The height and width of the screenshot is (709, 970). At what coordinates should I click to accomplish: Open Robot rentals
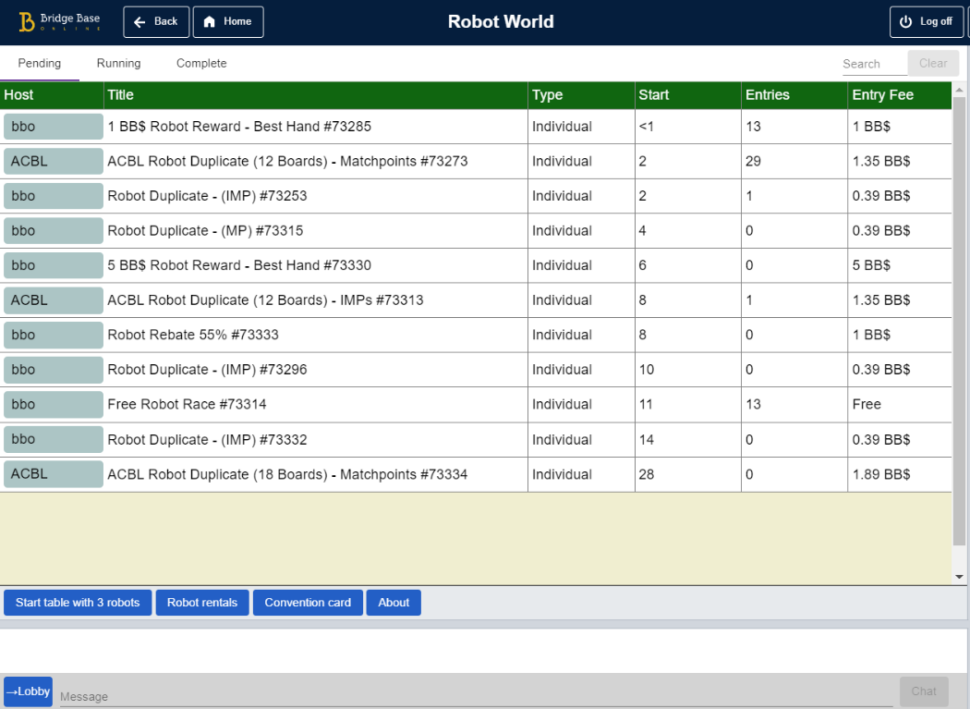click(202, 603)
